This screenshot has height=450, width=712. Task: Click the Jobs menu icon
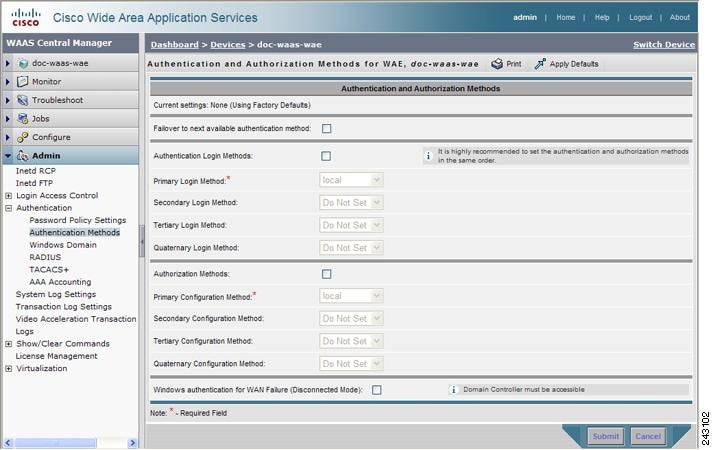(x=22, y=119)
